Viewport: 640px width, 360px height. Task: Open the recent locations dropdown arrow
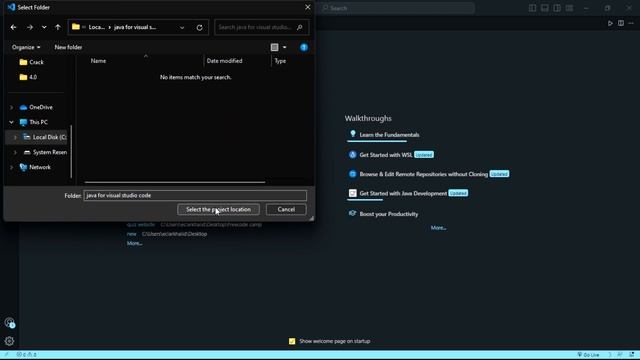[x=44, y=27]
